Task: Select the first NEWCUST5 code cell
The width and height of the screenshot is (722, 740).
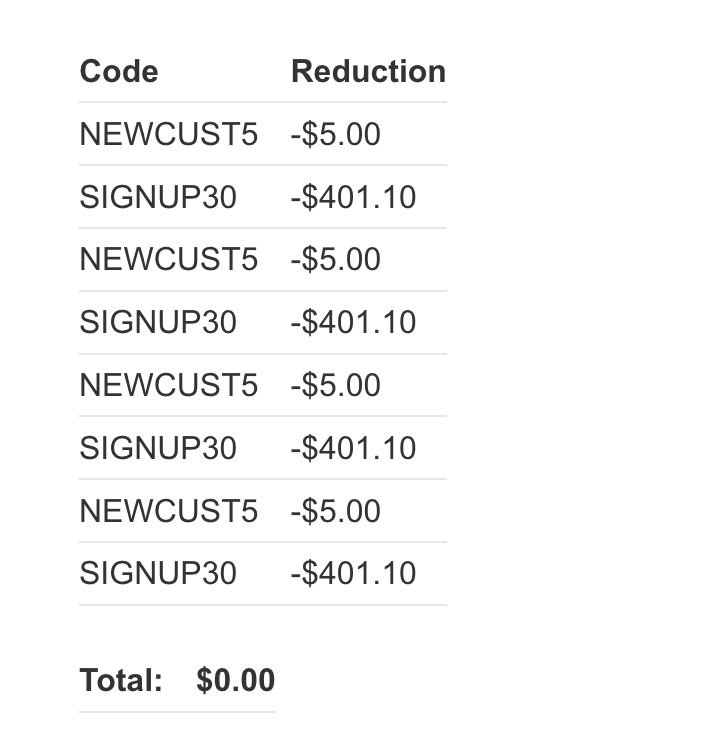Action: (168, 134)
